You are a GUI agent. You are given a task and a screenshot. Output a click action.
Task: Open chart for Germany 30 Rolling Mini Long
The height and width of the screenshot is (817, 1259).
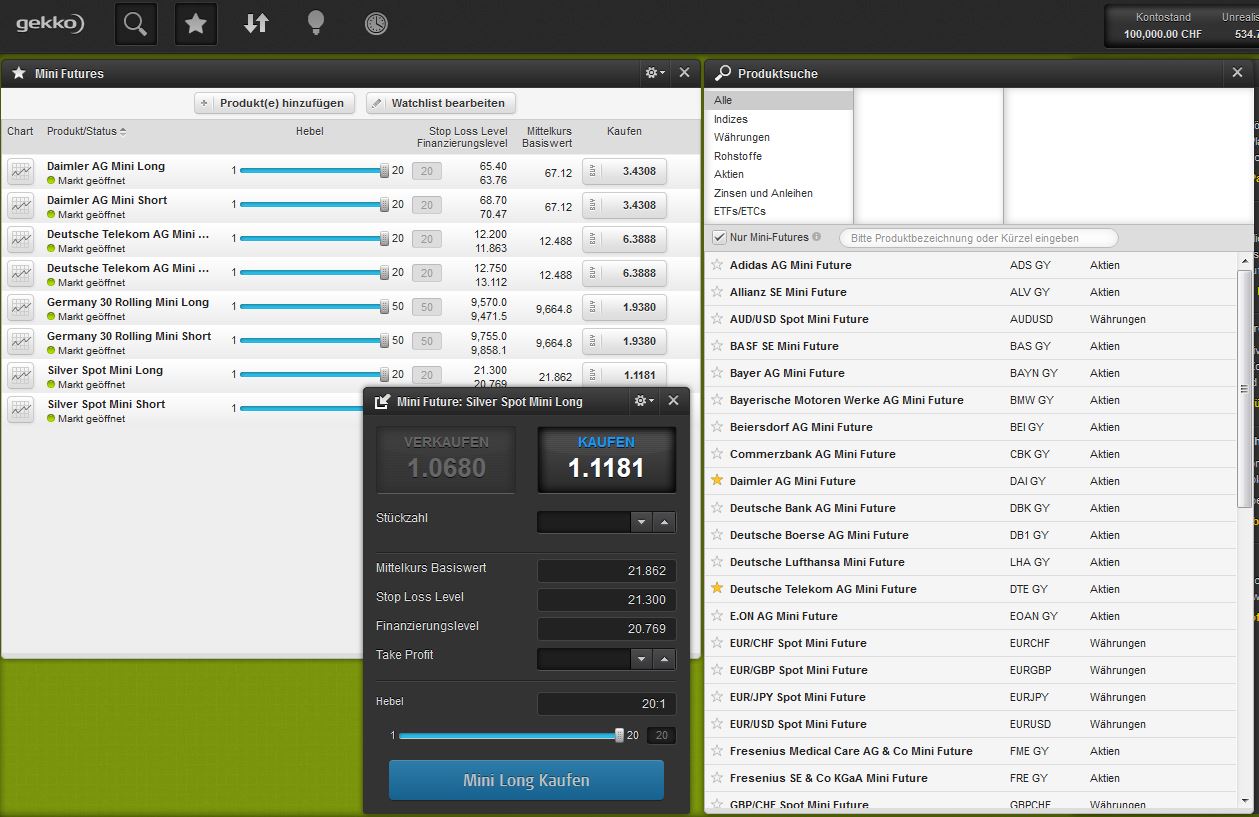20,307
